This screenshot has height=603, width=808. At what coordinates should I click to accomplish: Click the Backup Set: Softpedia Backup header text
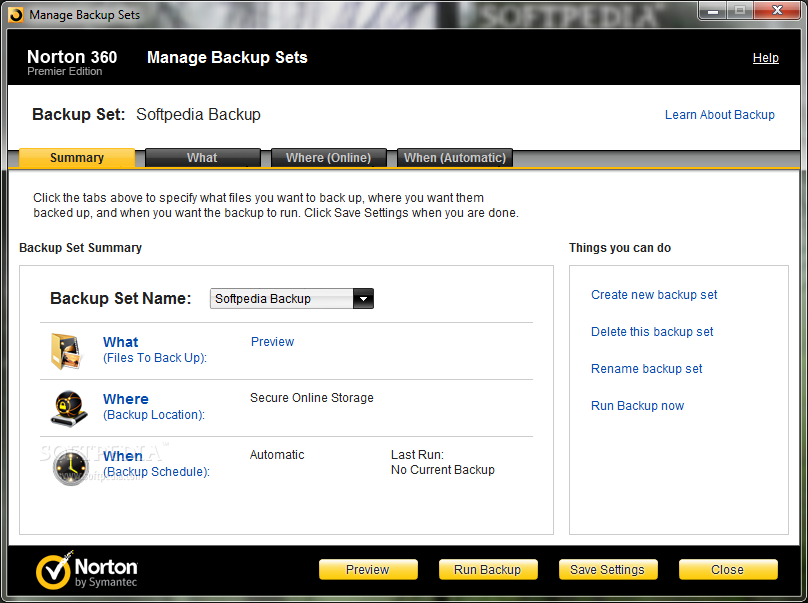click(146, 114)
